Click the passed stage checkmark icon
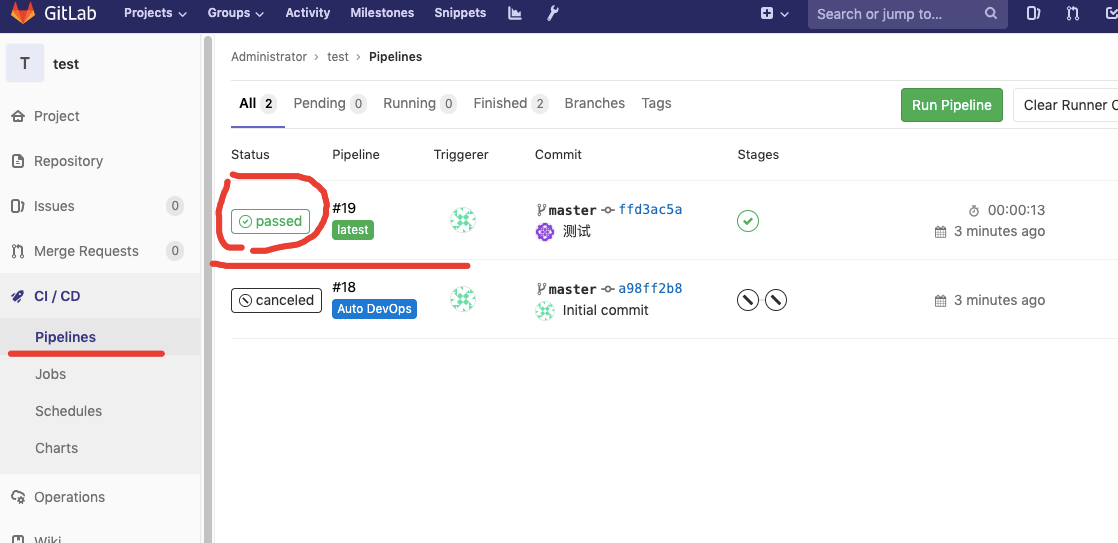 click(747, 221)
